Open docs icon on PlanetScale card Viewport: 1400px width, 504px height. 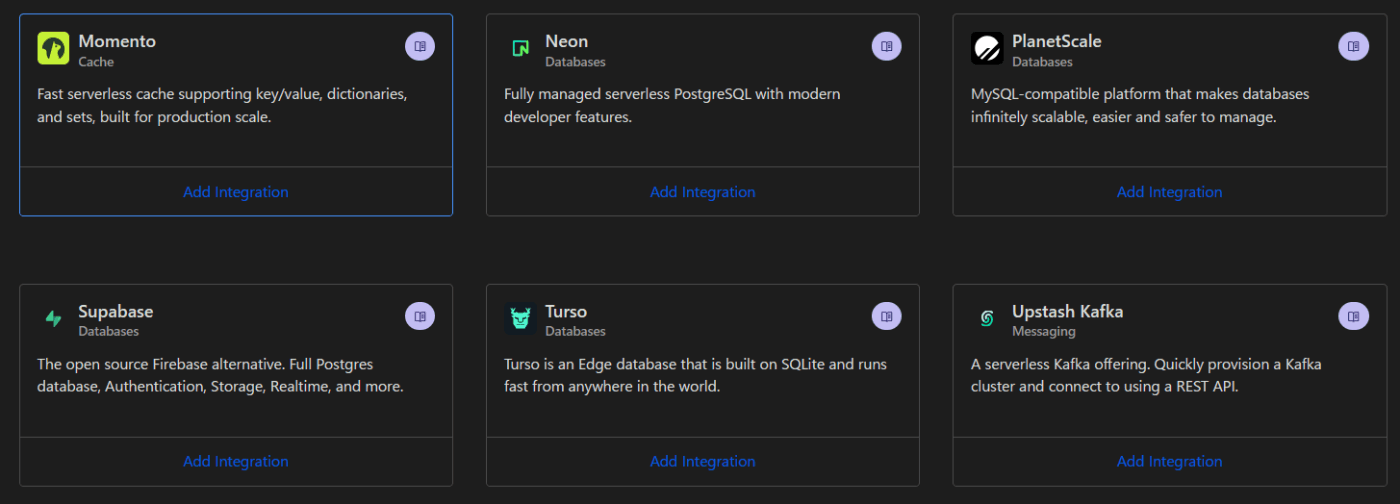pos(1353,46)
